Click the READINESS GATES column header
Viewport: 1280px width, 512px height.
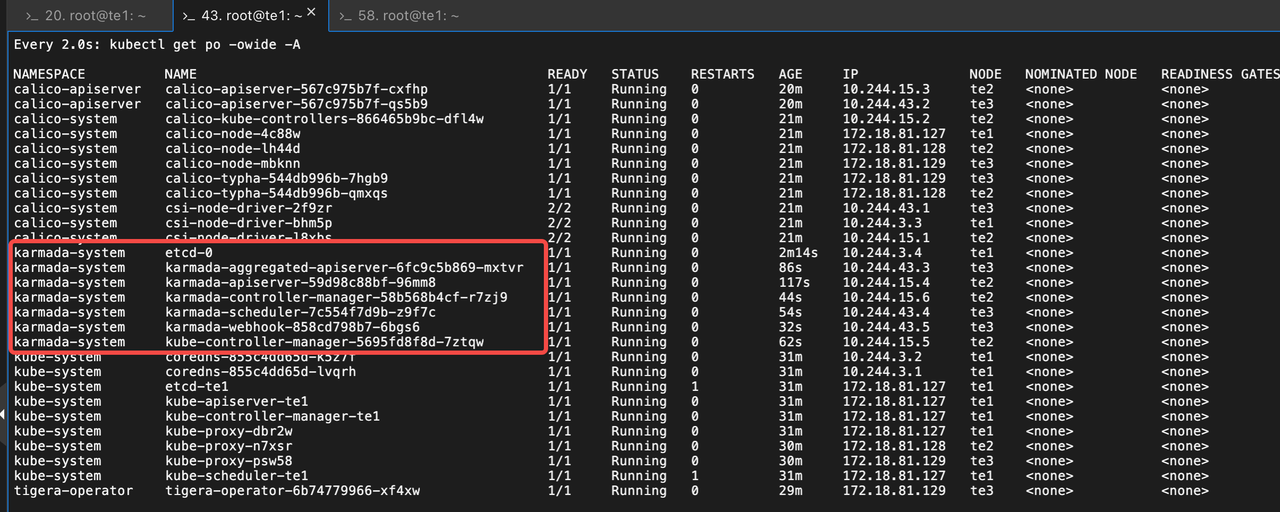point(1220,75)
